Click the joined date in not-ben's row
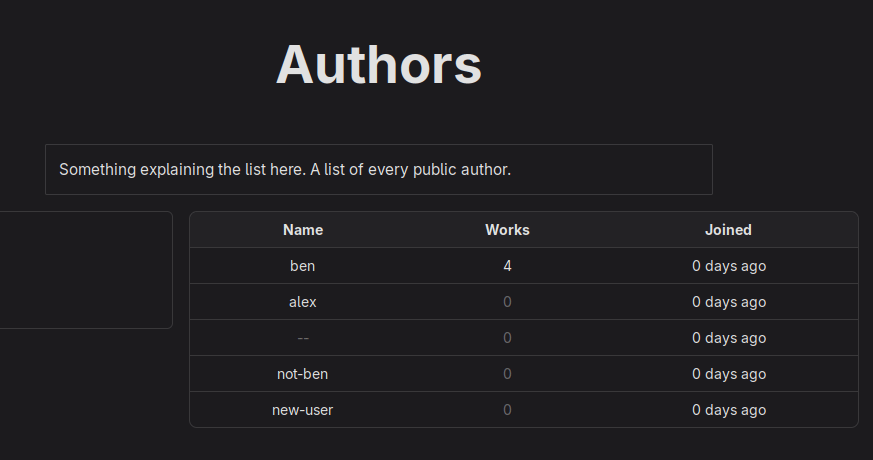Image resolution: width=873 pixels, height=460 pixels. pos(729,374)
